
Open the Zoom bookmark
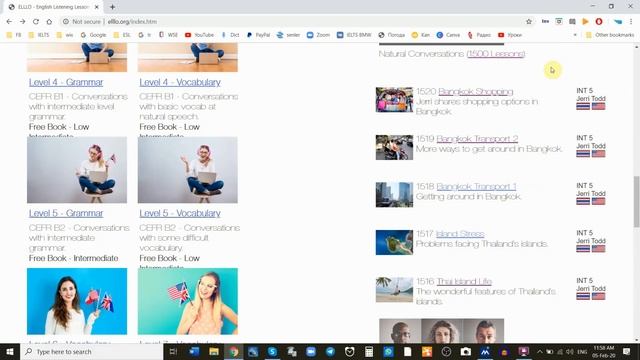318,35
